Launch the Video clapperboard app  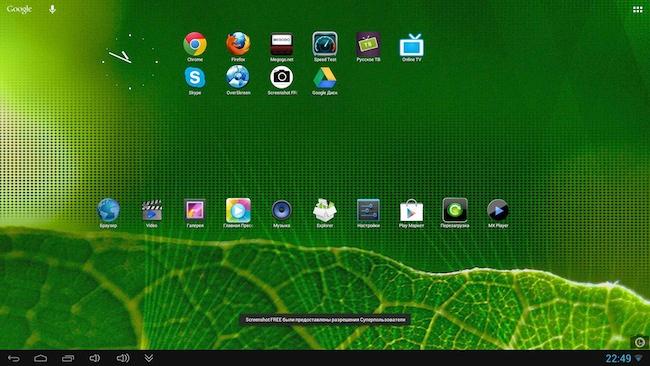tap(152, 210)
